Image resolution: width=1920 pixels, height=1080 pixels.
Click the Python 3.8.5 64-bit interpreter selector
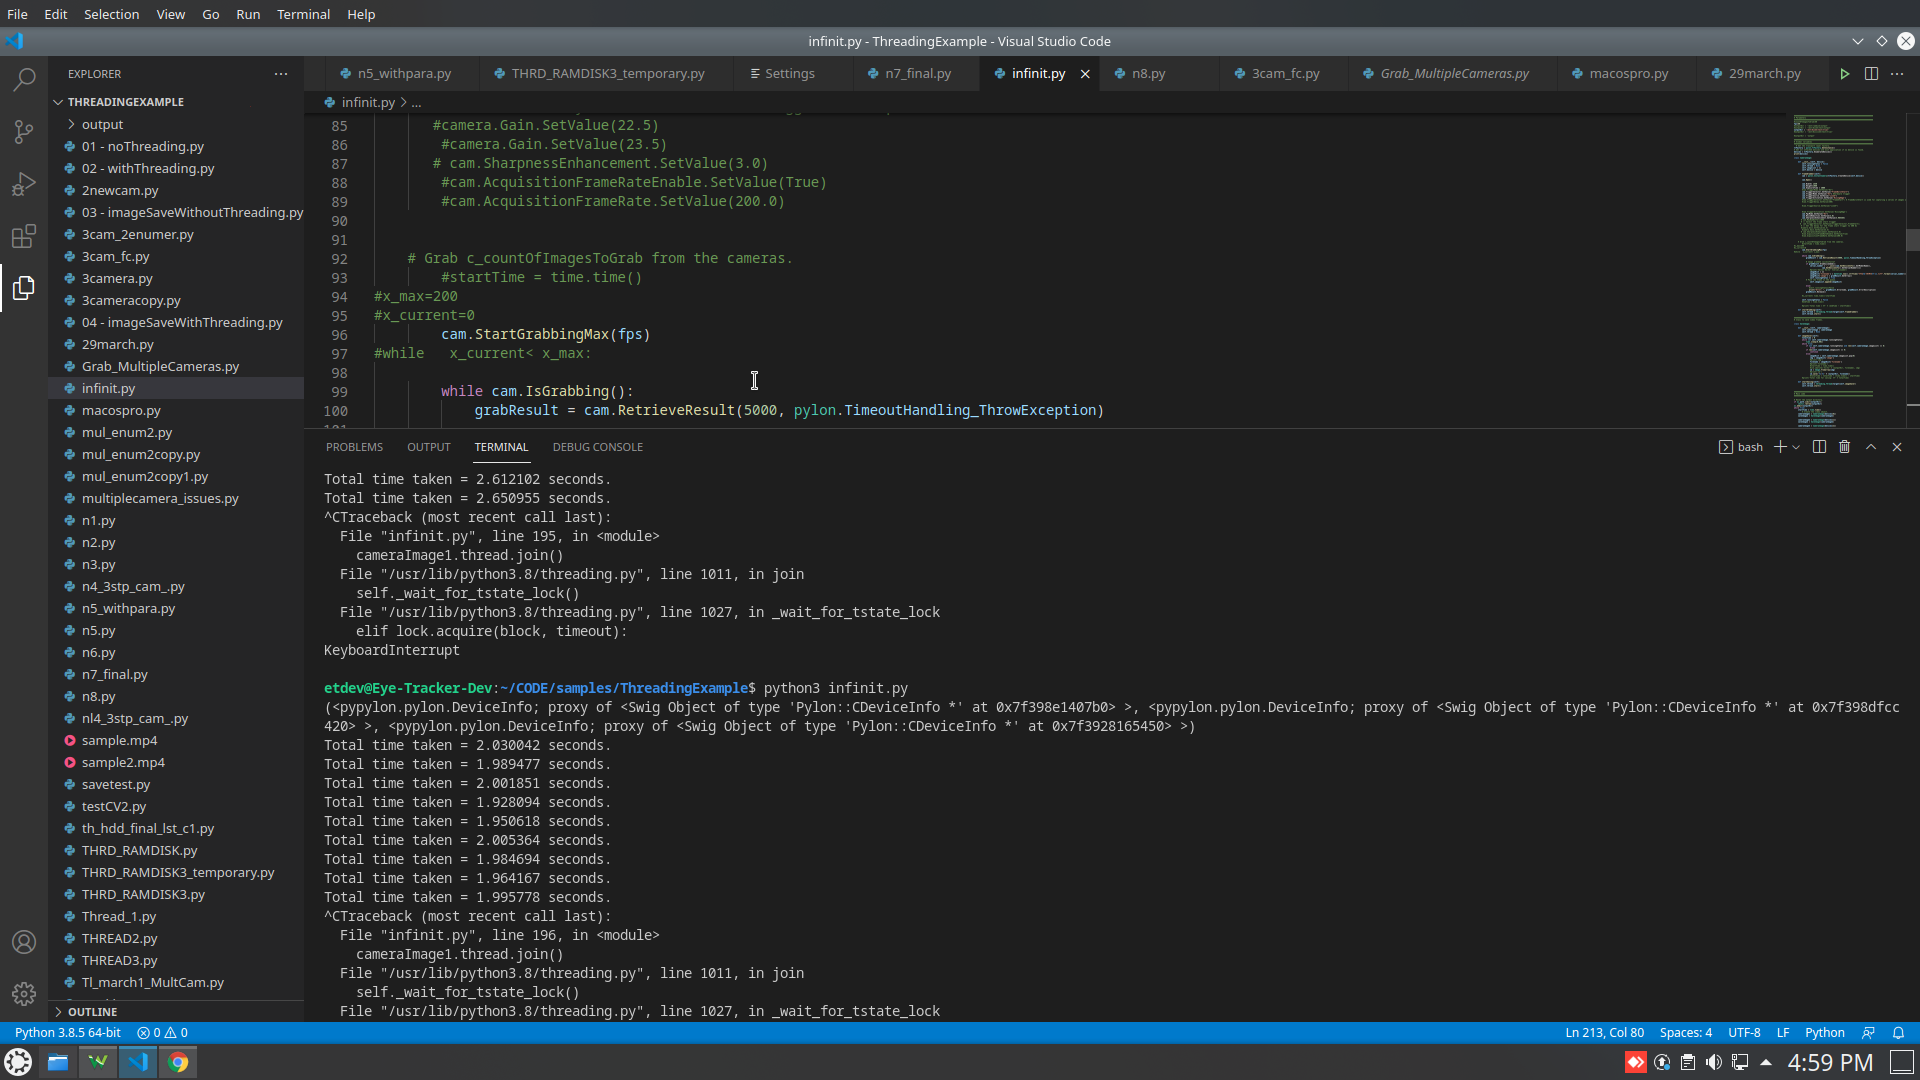68,1033
